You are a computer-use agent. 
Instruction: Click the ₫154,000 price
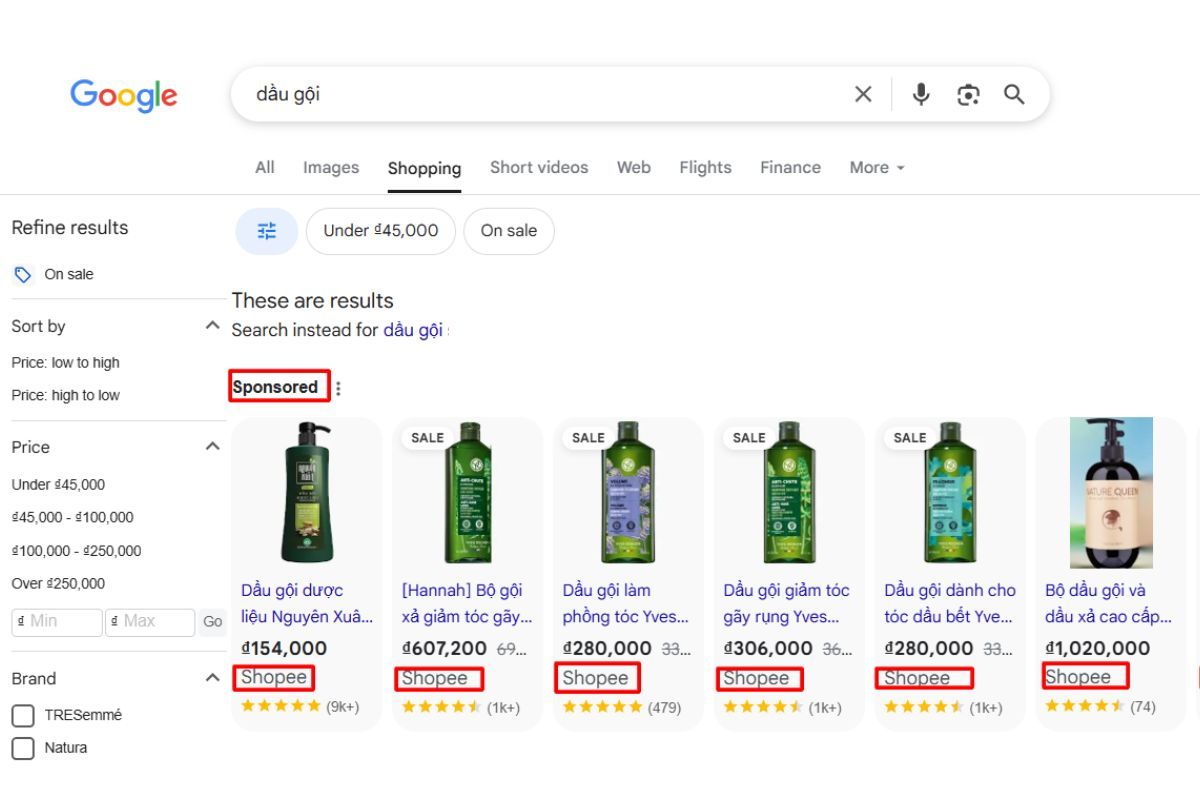click(284, 648)
